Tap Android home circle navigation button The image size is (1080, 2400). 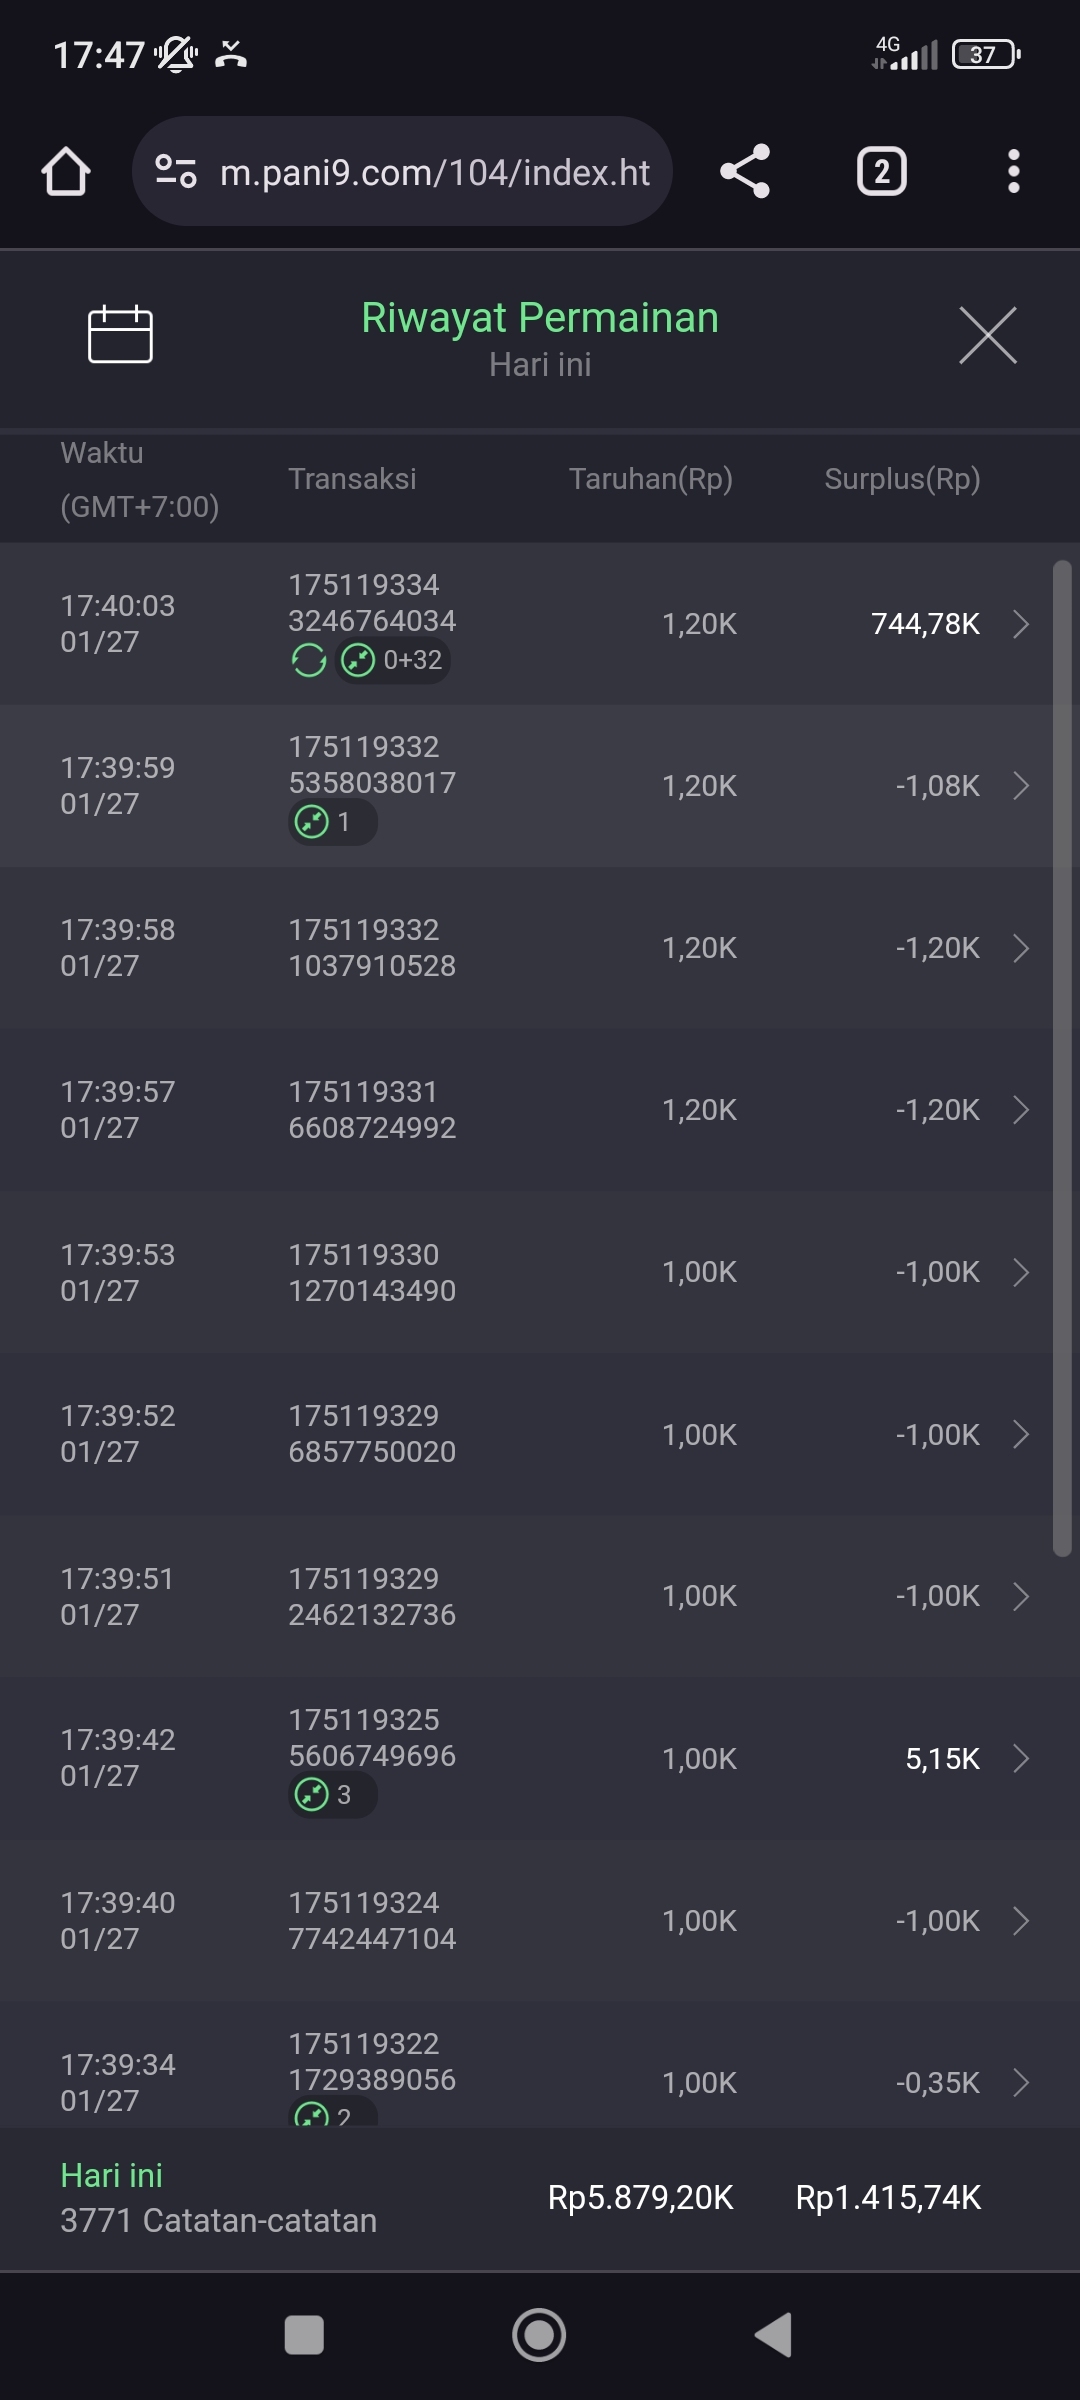point(539,2335)
